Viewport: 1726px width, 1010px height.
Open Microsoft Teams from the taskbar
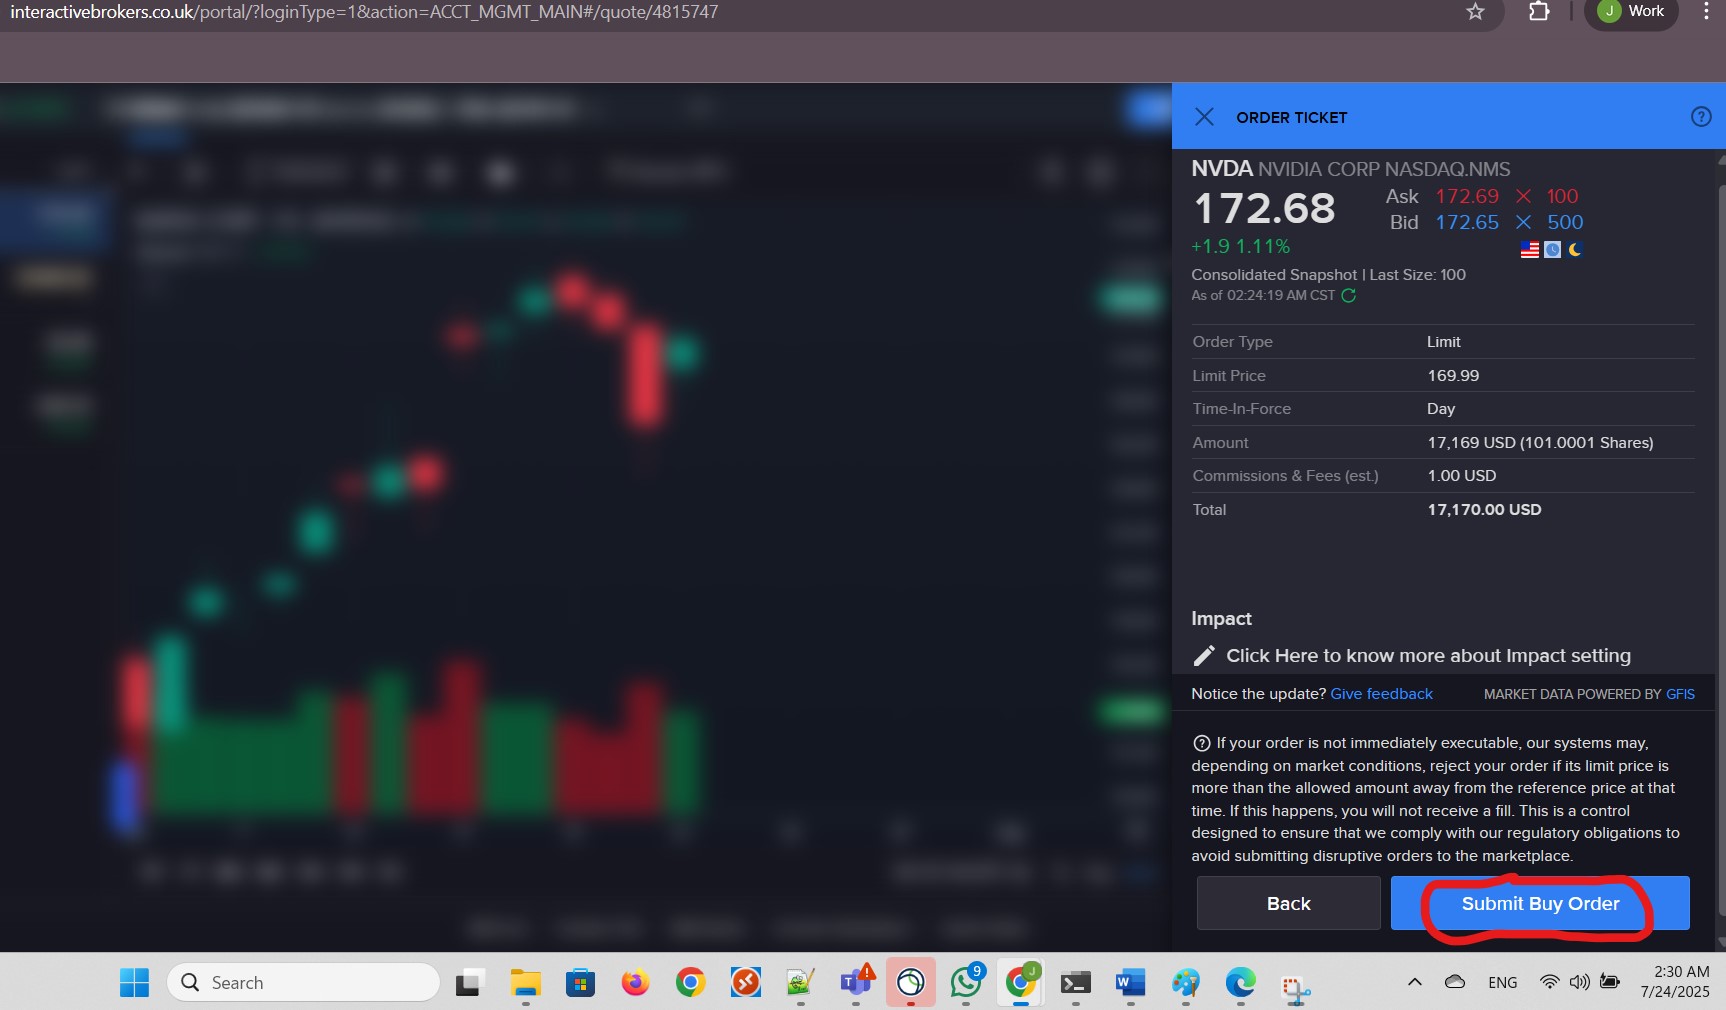856,983
